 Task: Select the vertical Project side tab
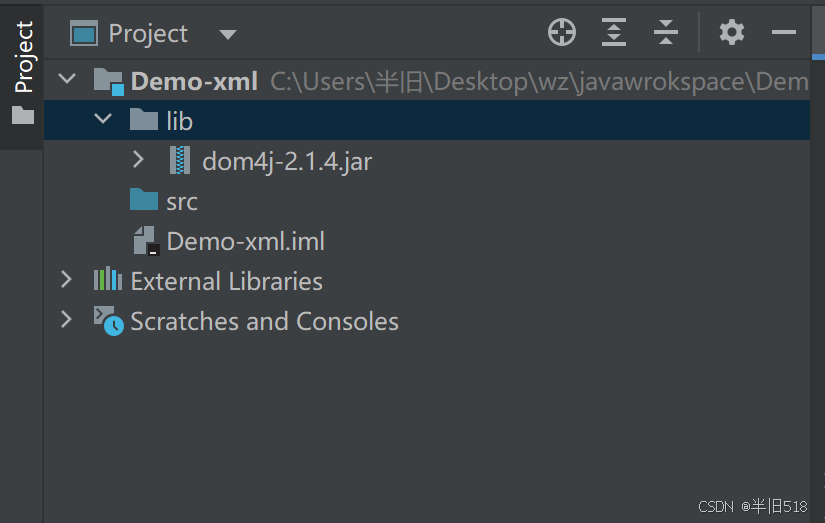[x=23, y=57]
